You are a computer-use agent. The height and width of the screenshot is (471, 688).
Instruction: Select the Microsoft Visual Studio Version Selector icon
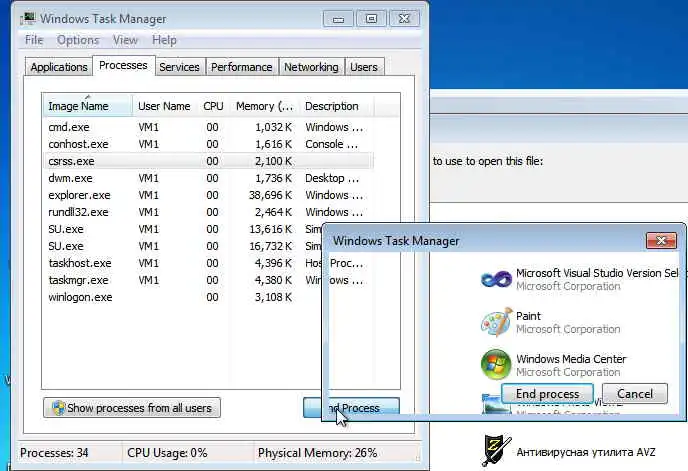point(496,279)
